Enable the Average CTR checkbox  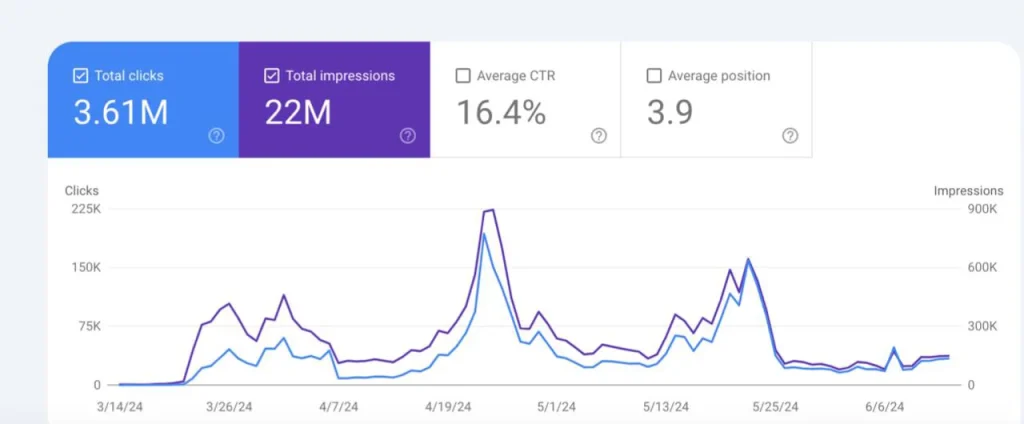463,76
